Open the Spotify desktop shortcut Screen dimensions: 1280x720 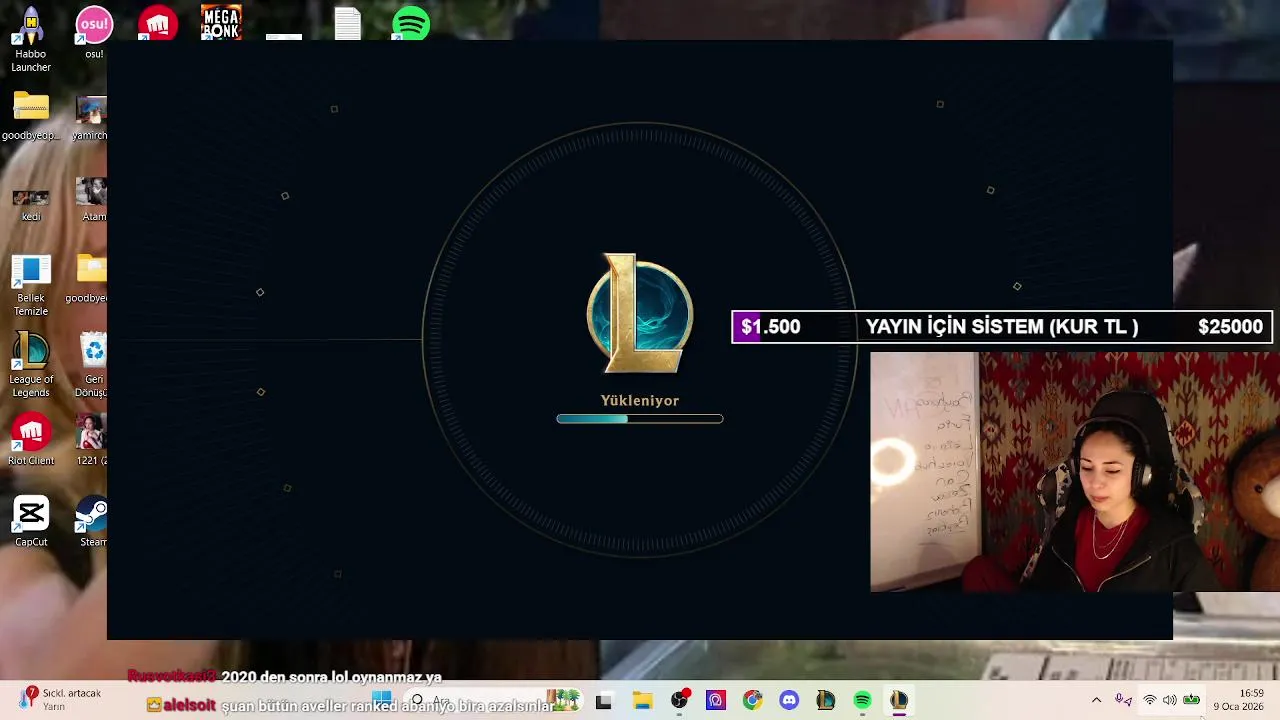coord(411,23)
